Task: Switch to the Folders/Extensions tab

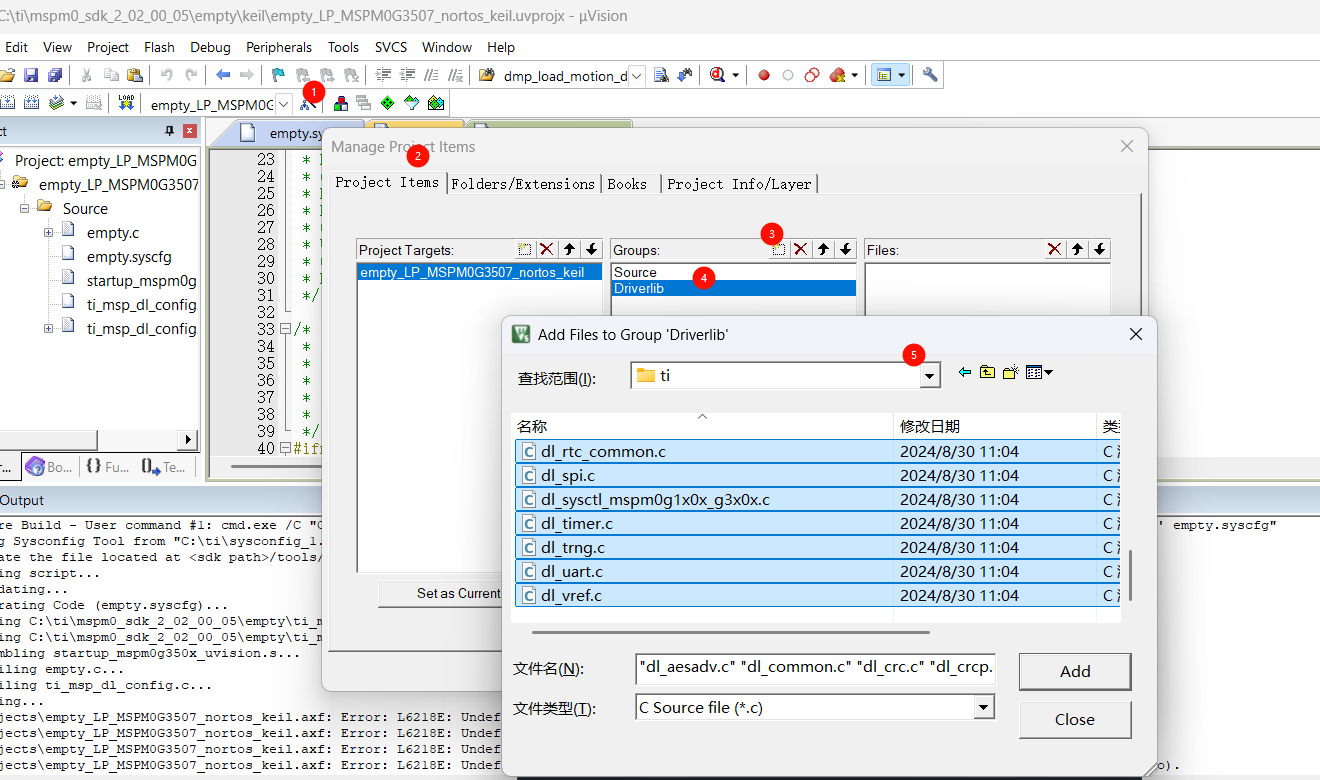Action: (x=522, y=184)
